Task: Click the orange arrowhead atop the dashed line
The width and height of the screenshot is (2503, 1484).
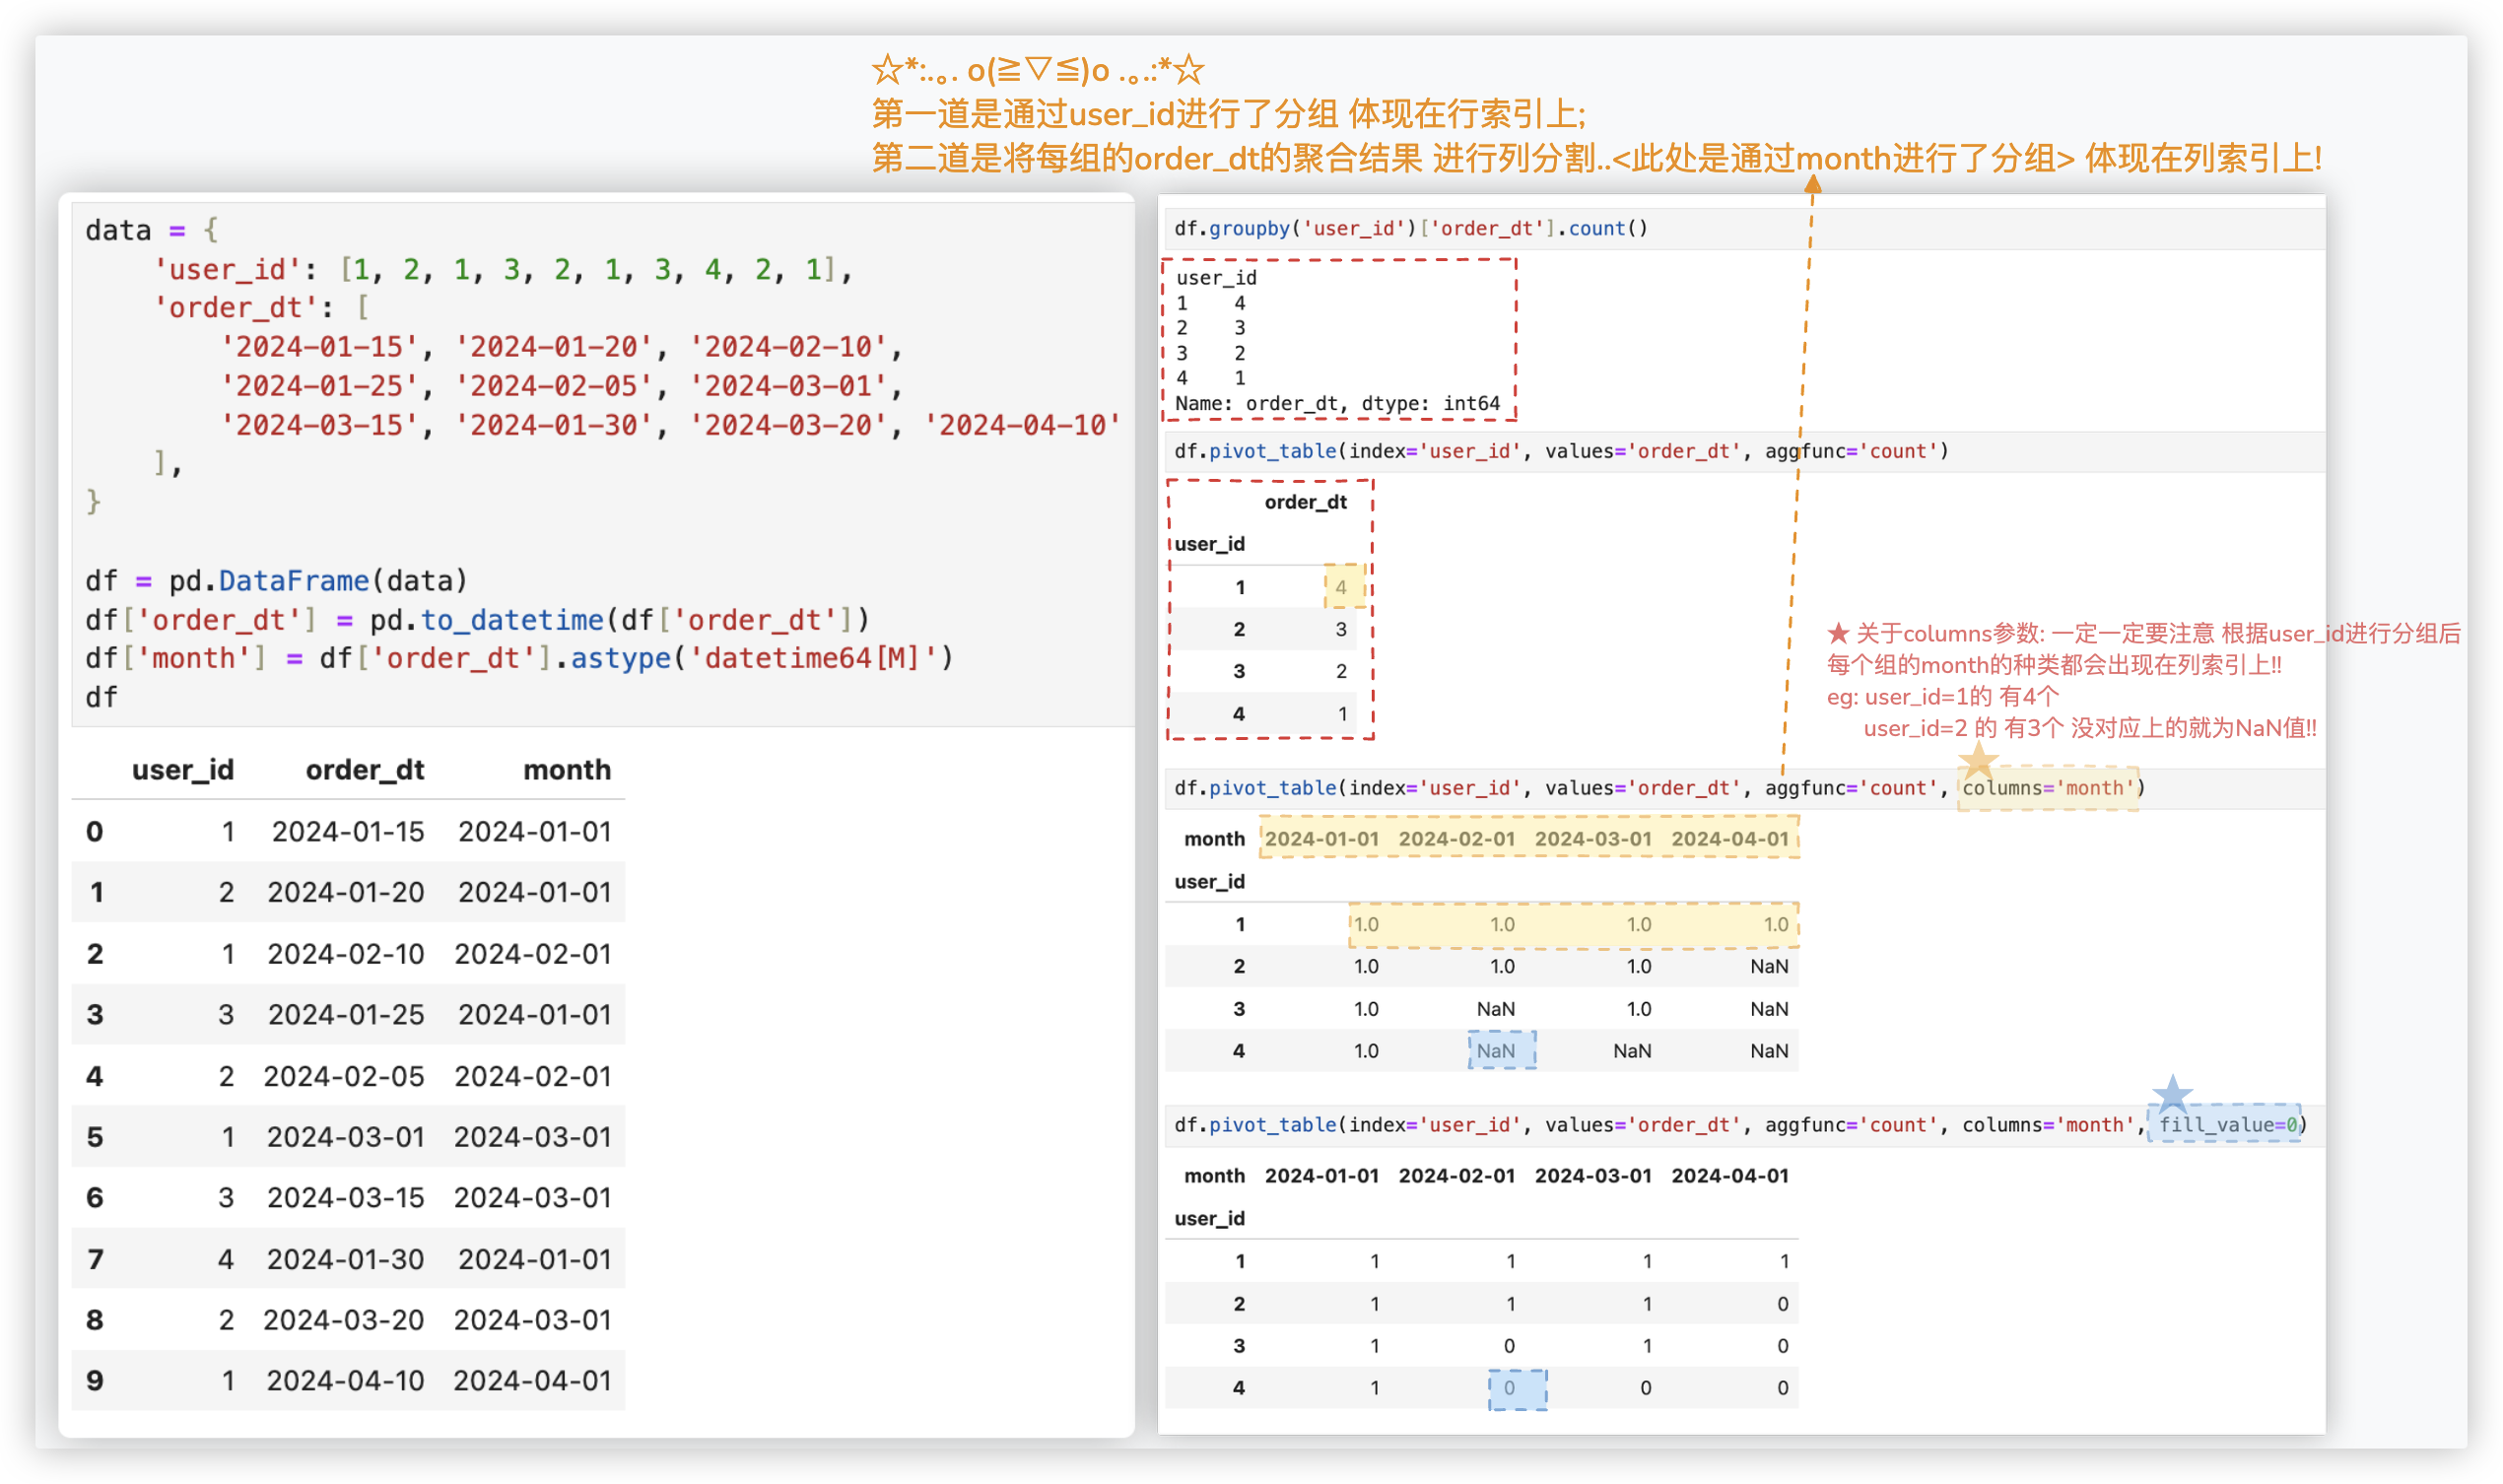Action: point(1812,184)
